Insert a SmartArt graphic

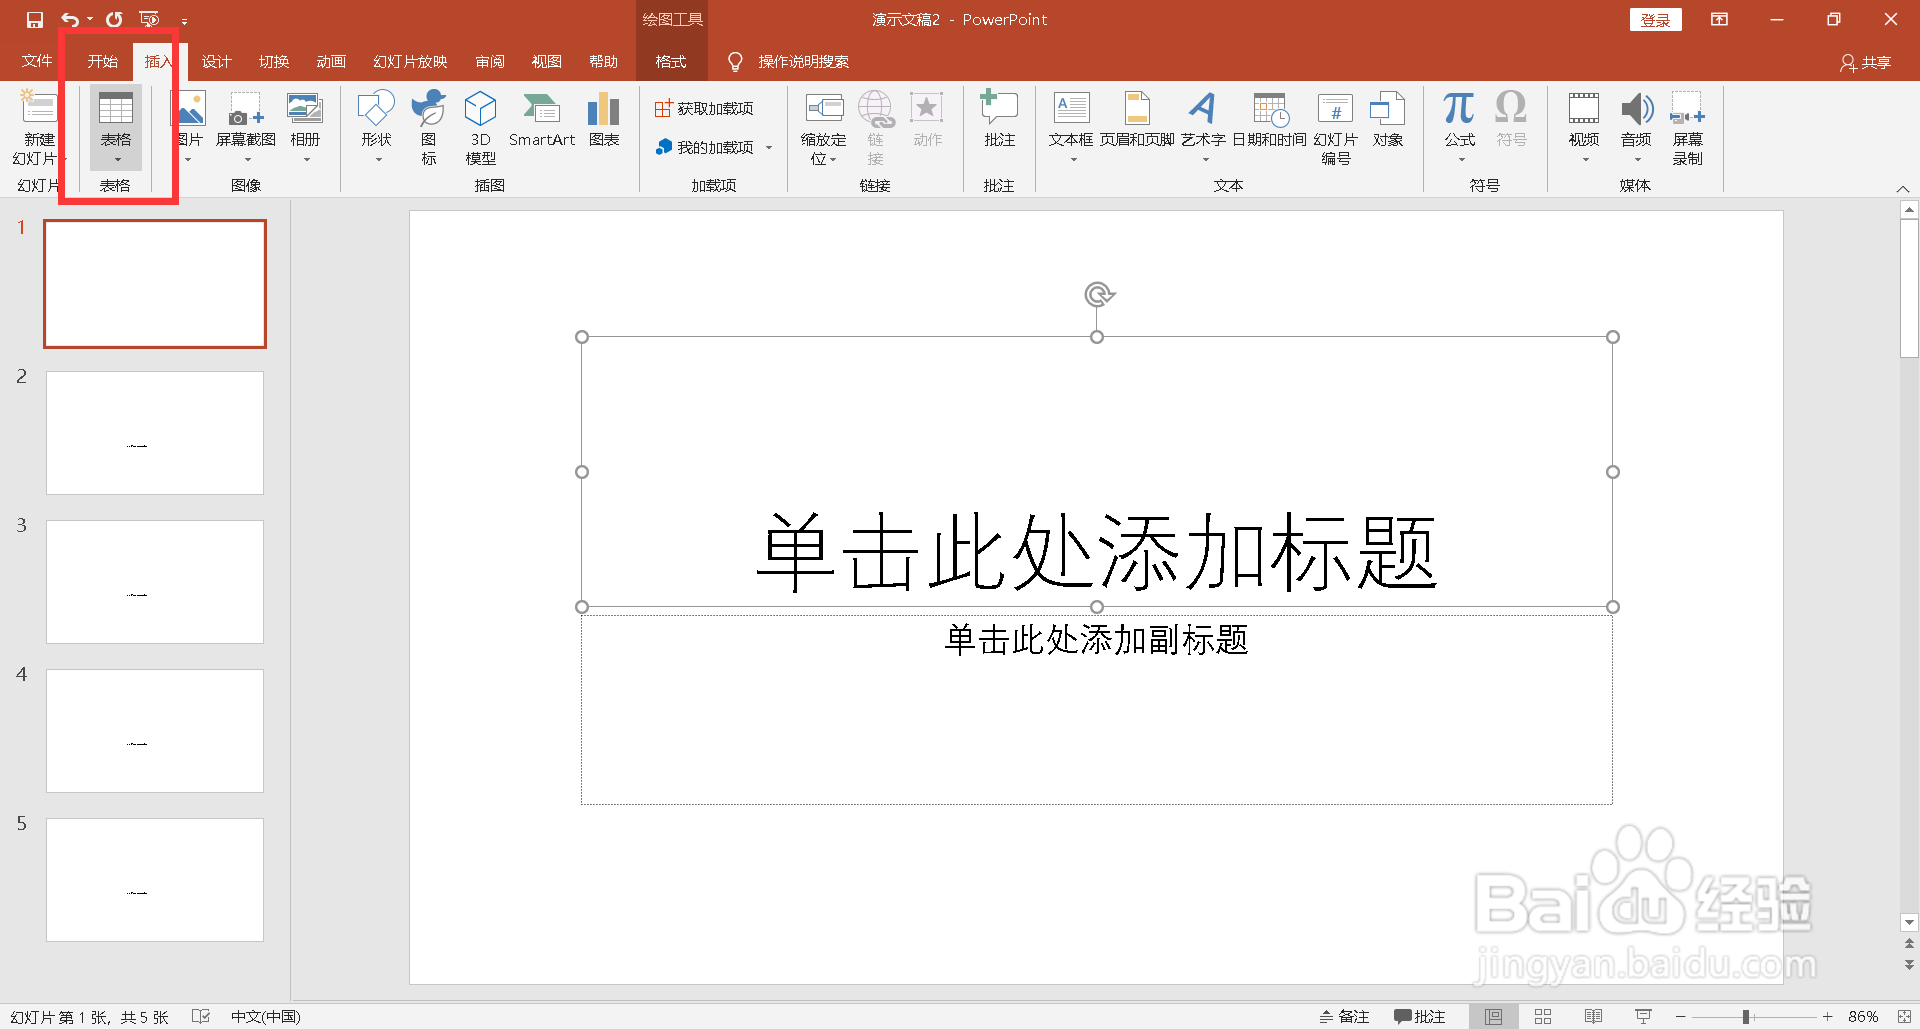(x=541, y=125)
